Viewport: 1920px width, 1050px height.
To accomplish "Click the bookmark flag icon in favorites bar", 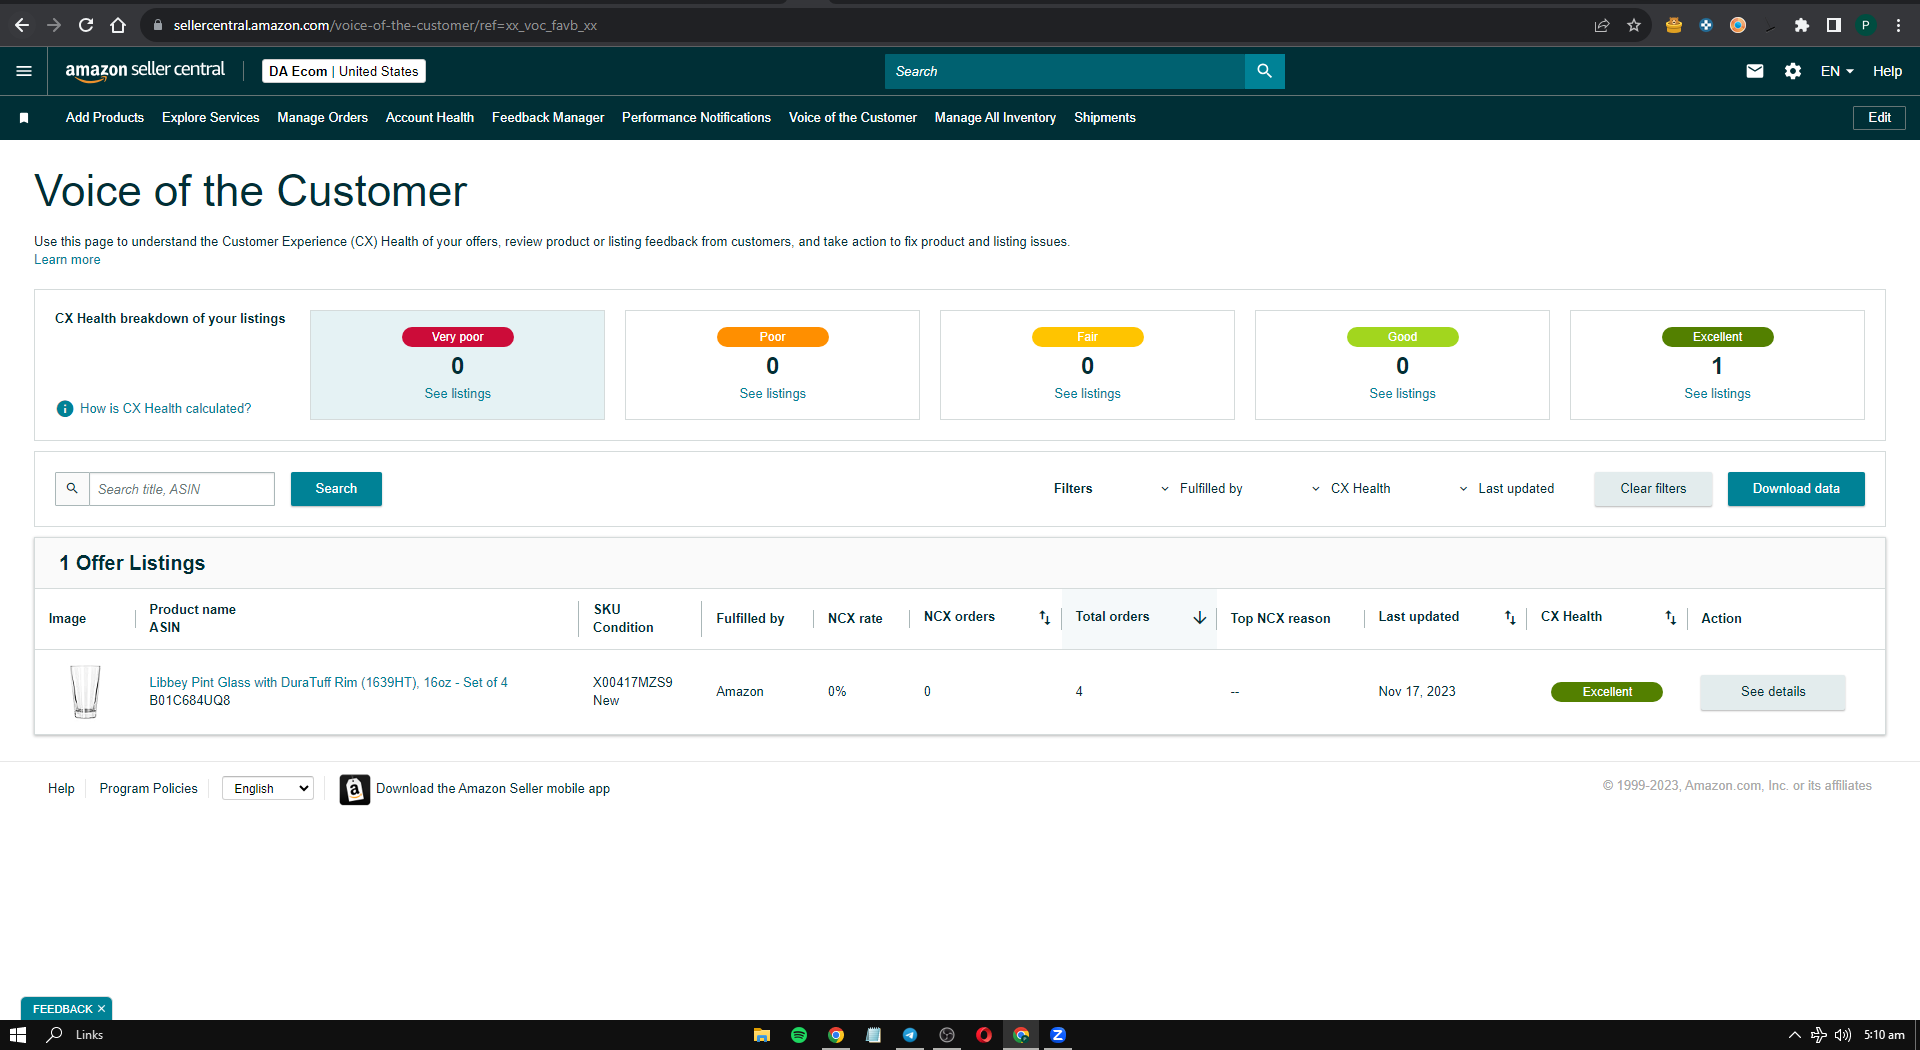I will click(x=24, y=118).
